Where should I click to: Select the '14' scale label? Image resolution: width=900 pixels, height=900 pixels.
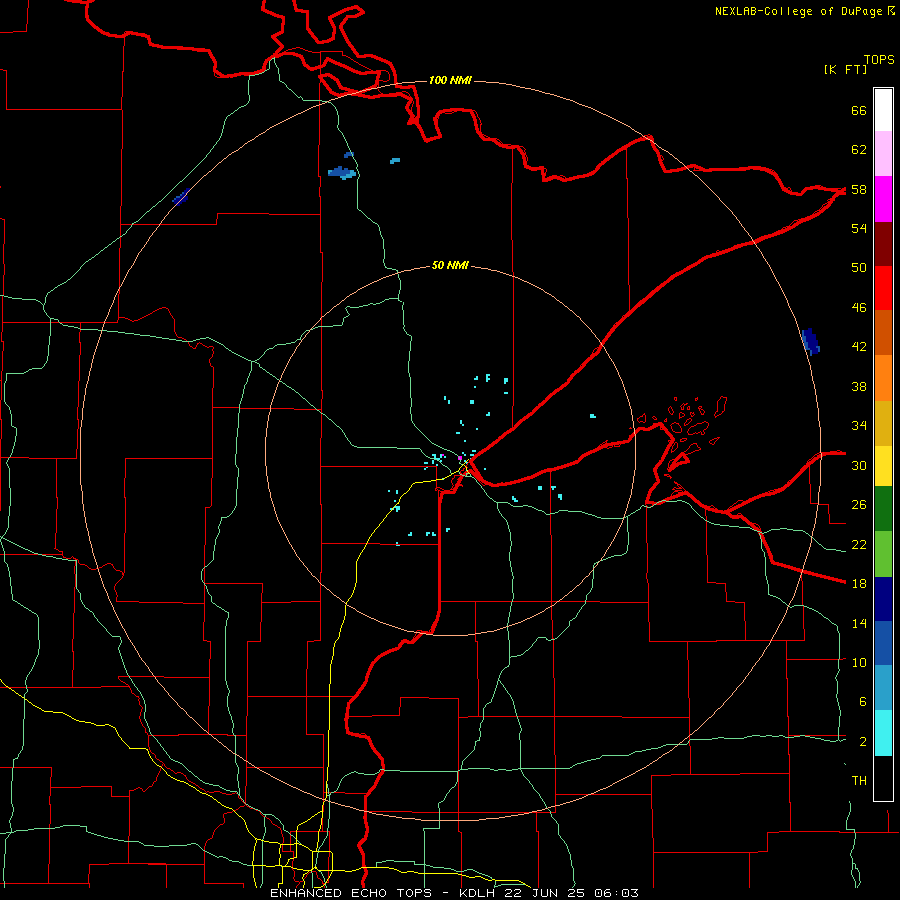pos(859,623)
